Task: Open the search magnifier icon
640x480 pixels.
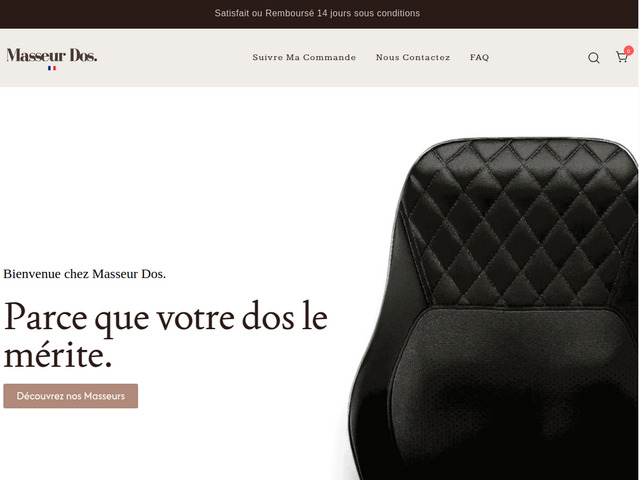Action: pos(593,58)
